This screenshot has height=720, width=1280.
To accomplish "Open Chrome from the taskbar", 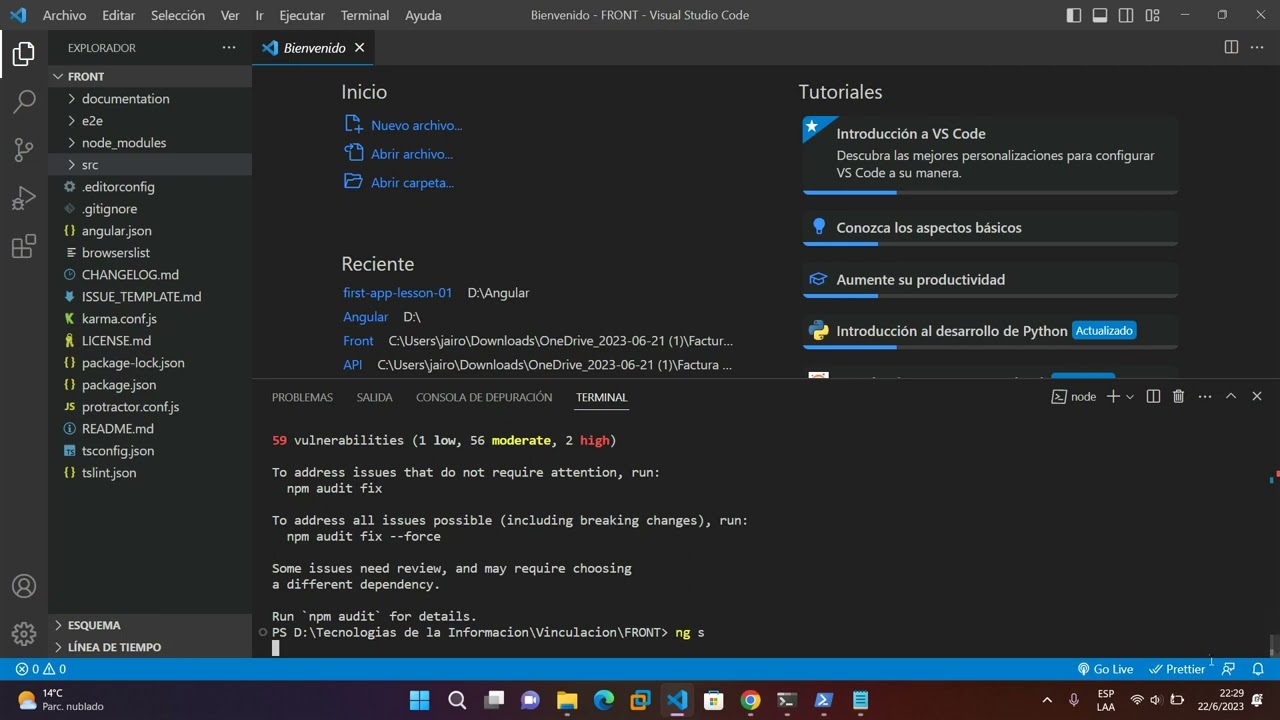I will pyautogui.click(x=750, y=700).
